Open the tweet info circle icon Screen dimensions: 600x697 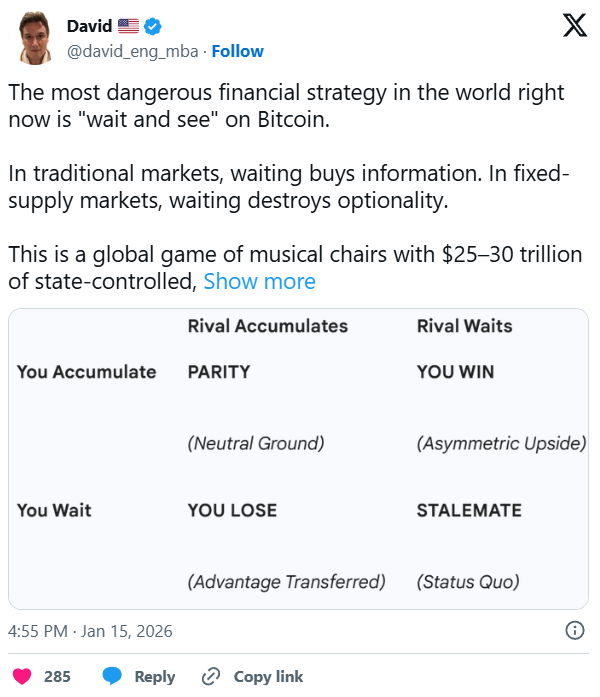tap(575, 631)
